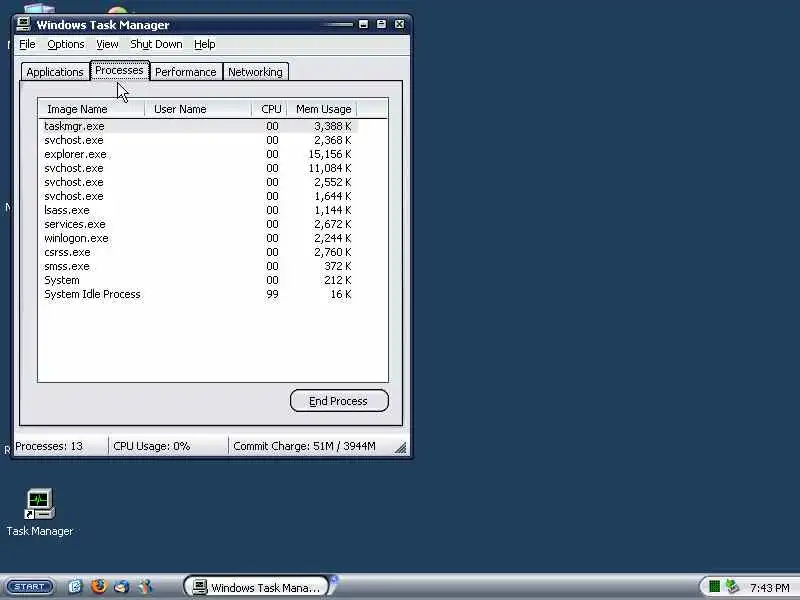Select the svchost.exe row using 1,644 K
This screenshot has width=800, height=600.
[x=198, y=196]
